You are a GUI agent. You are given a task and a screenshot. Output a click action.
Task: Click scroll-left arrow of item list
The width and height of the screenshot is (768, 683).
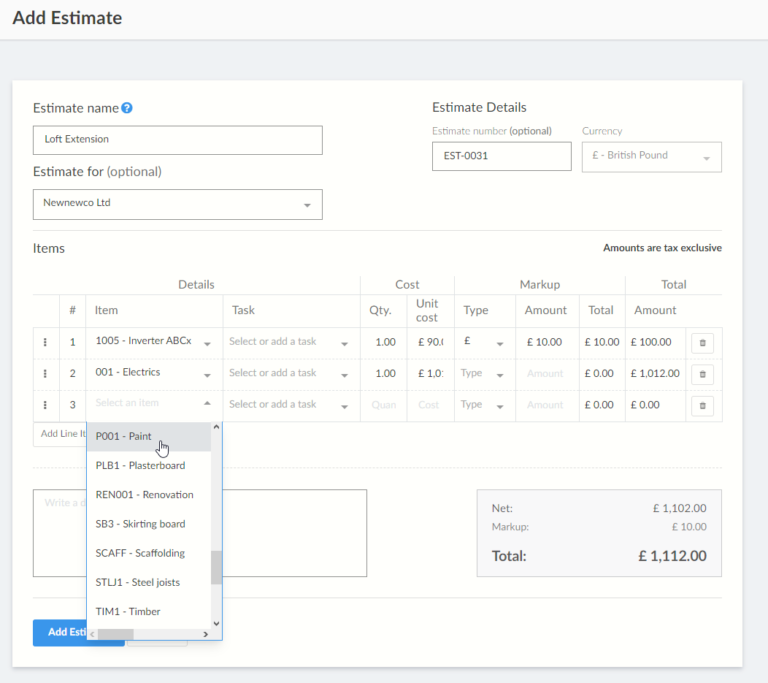coord(93,634)
